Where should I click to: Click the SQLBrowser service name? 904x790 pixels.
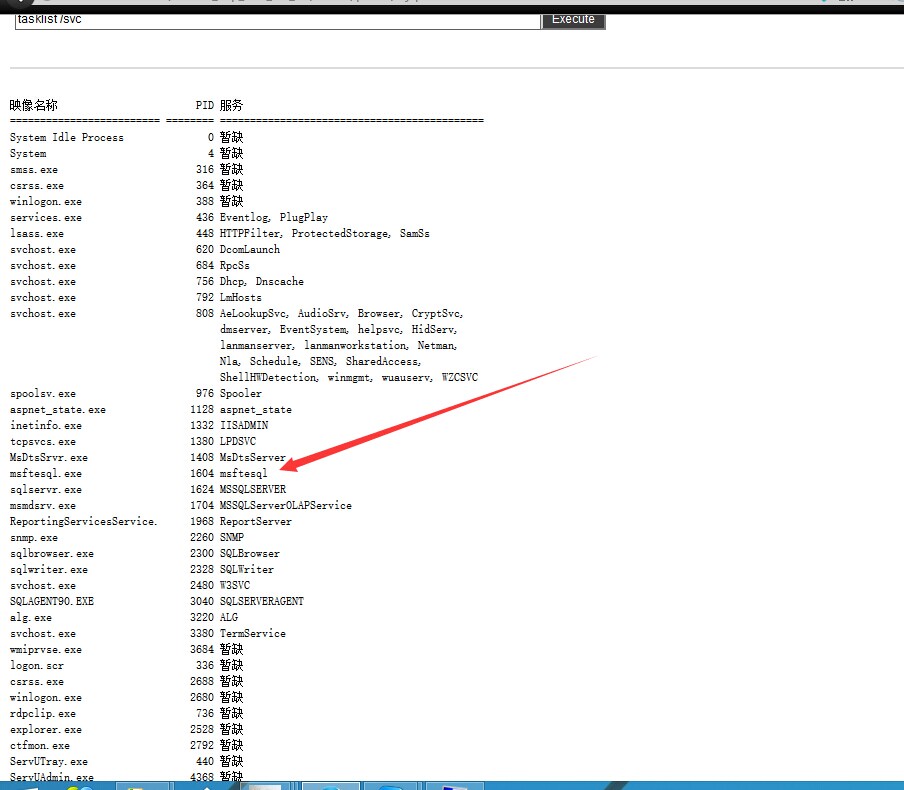point(250,554)
